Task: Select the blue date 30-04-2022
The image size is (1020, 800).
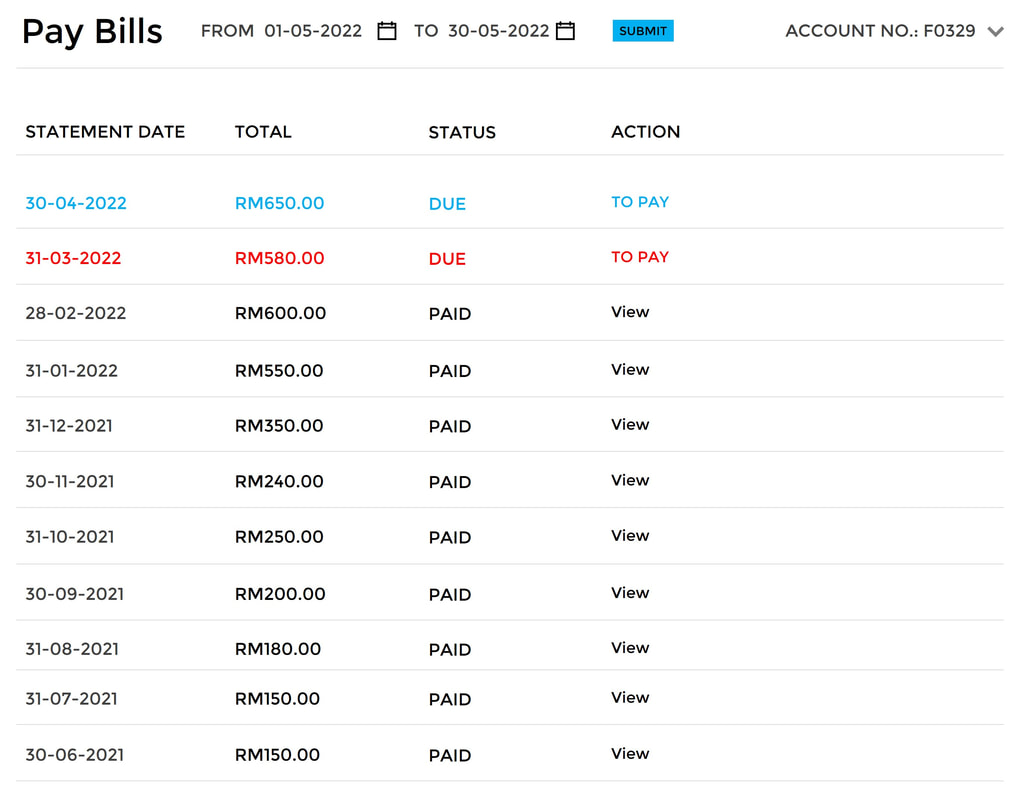Action: tap(76, 203)
